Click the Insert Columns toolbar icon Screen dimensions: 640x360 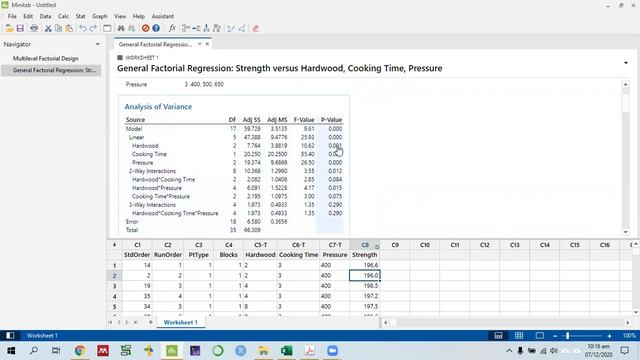pyautogui.click(x=207, y=28)
